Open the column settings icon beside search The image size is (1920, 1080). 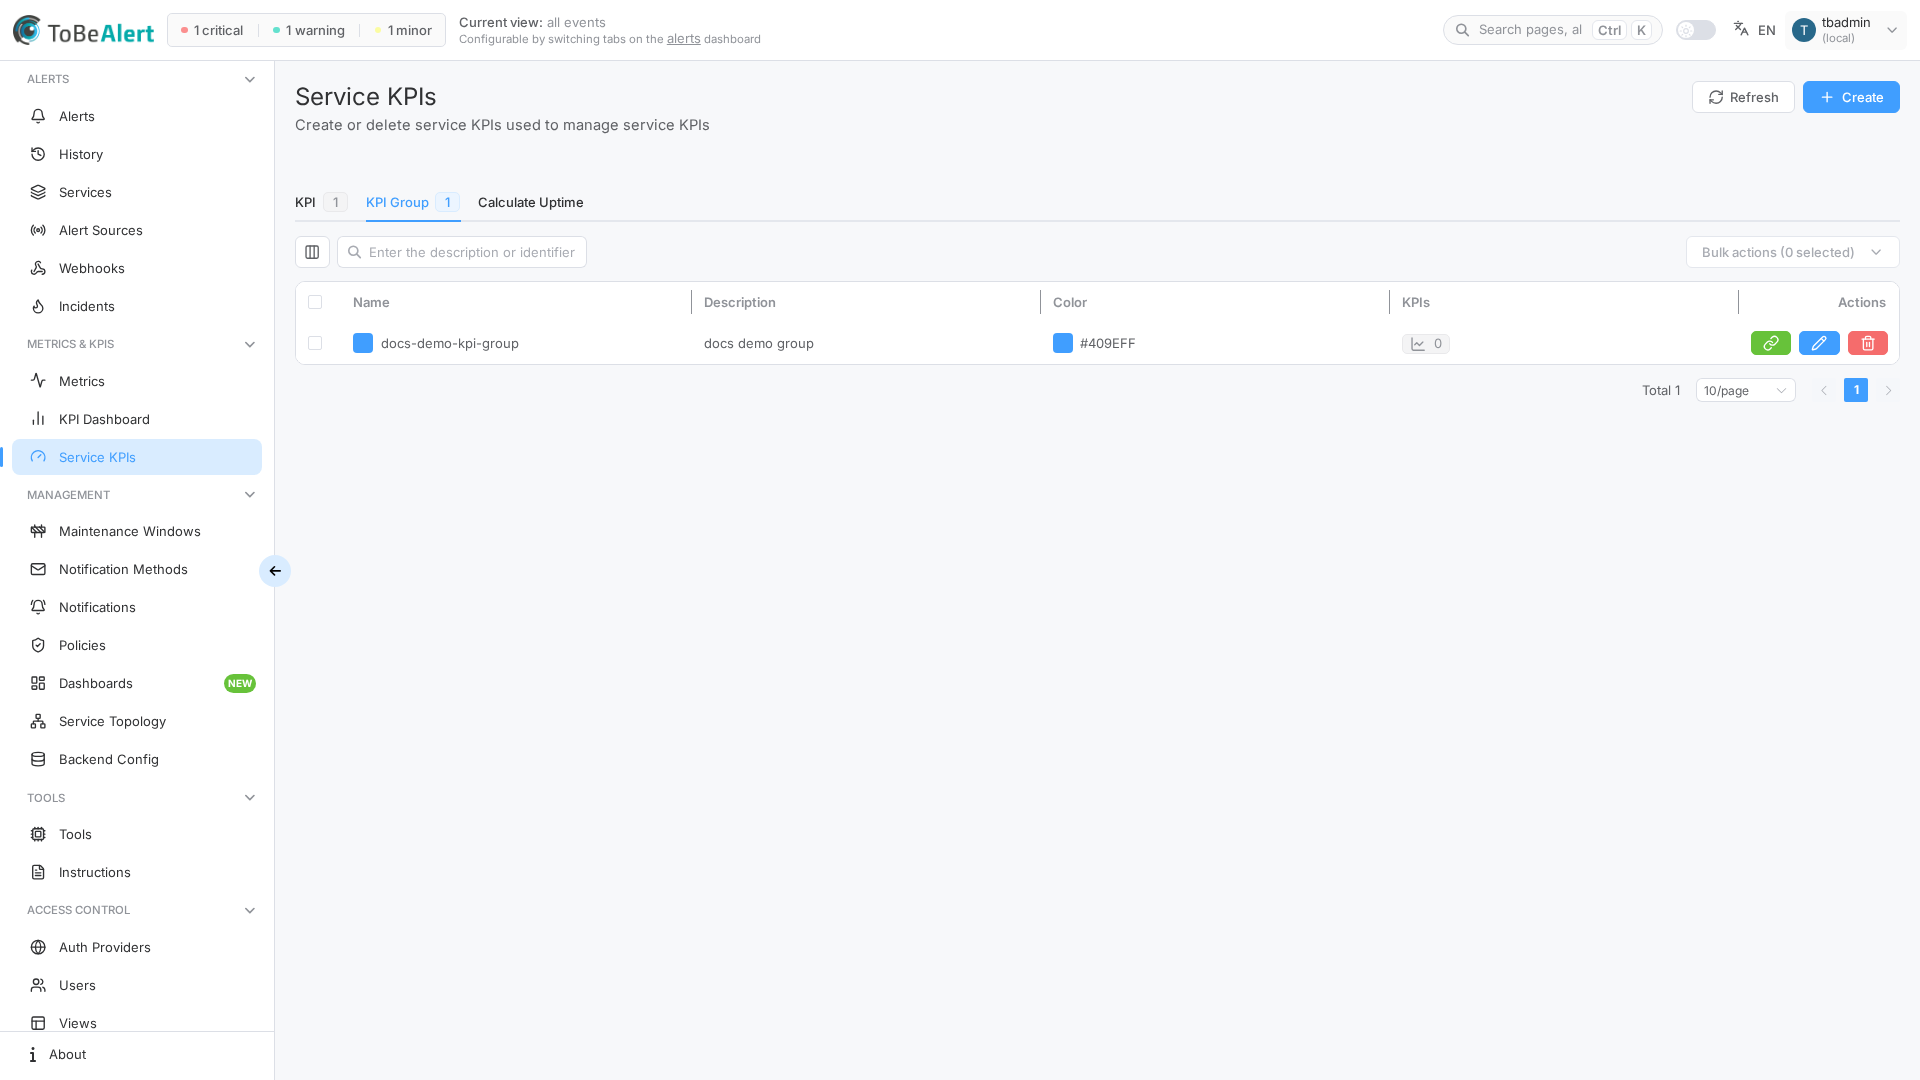click(x=312, y=252)
